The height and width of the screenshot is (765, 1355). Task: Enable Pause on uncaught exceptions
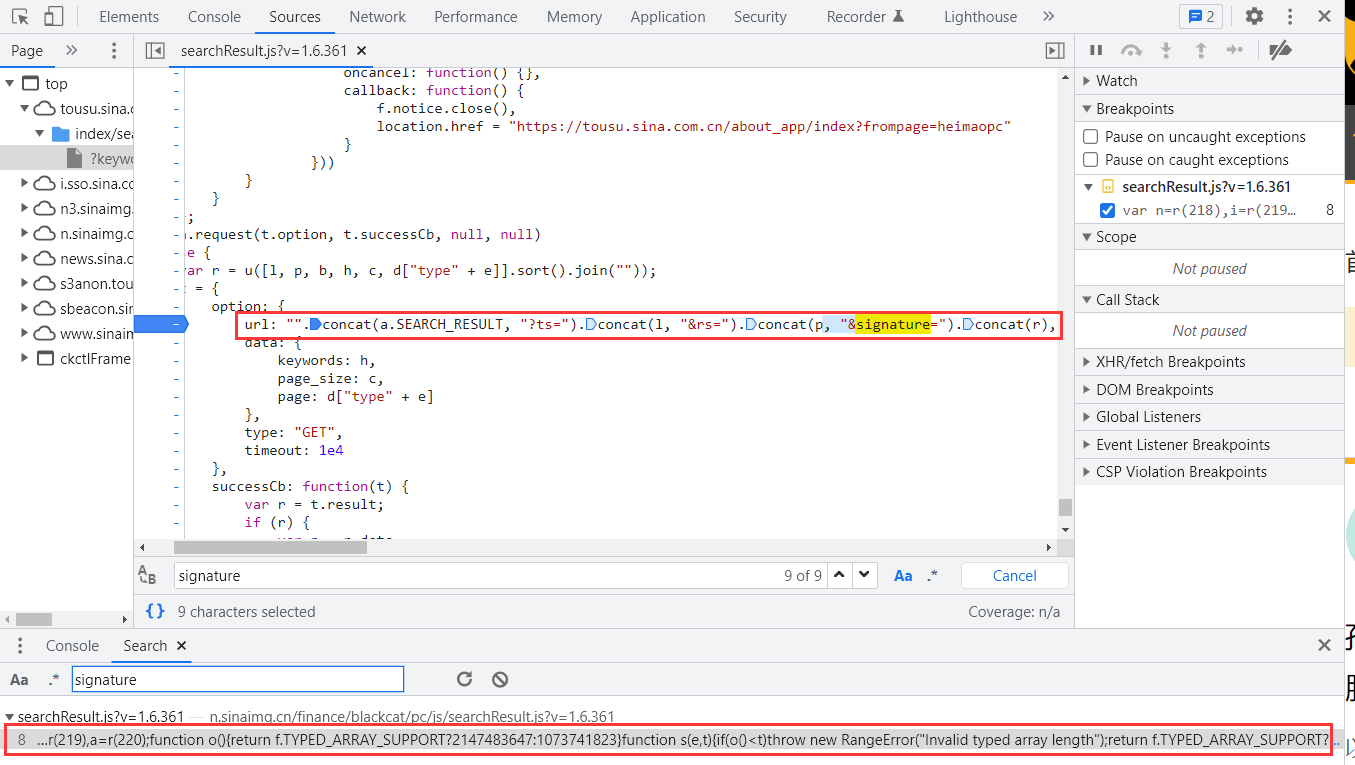pyautogui.click(x=1091, y=137)
